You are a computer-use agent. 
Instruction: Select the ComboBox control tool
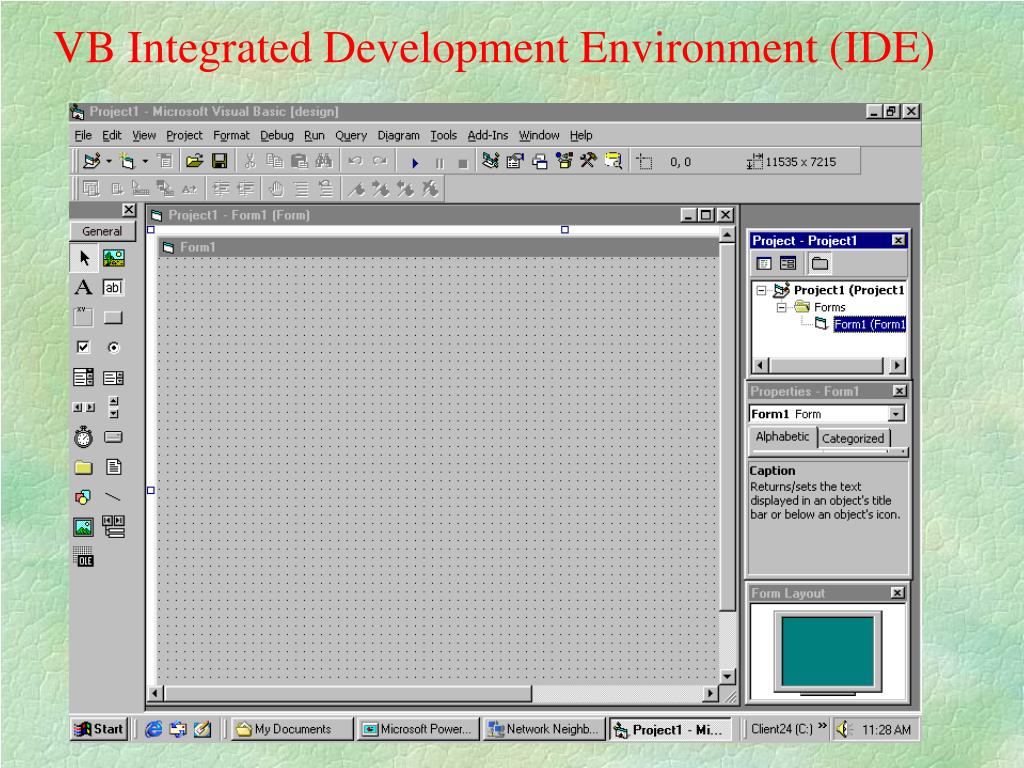tap(84, 377)
